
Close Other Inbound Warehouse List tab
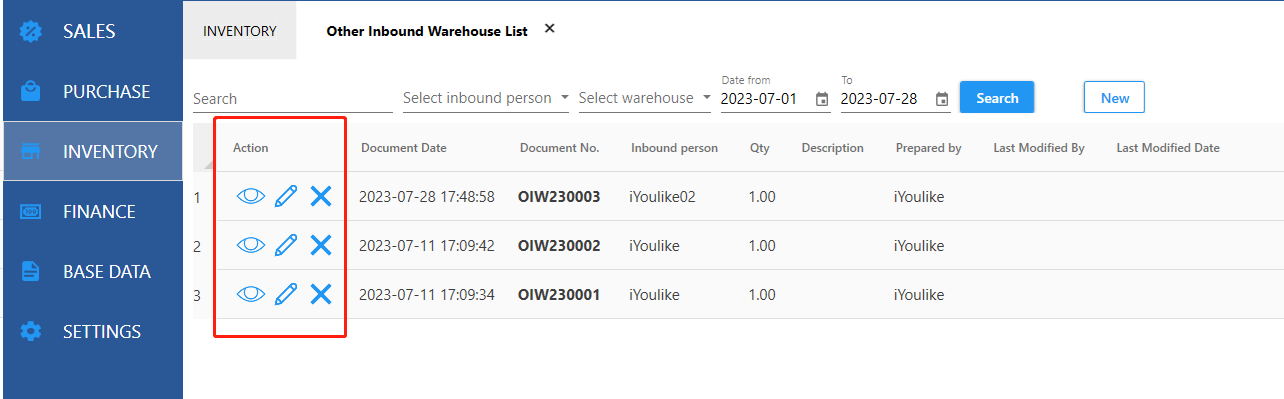pos(549,29)
